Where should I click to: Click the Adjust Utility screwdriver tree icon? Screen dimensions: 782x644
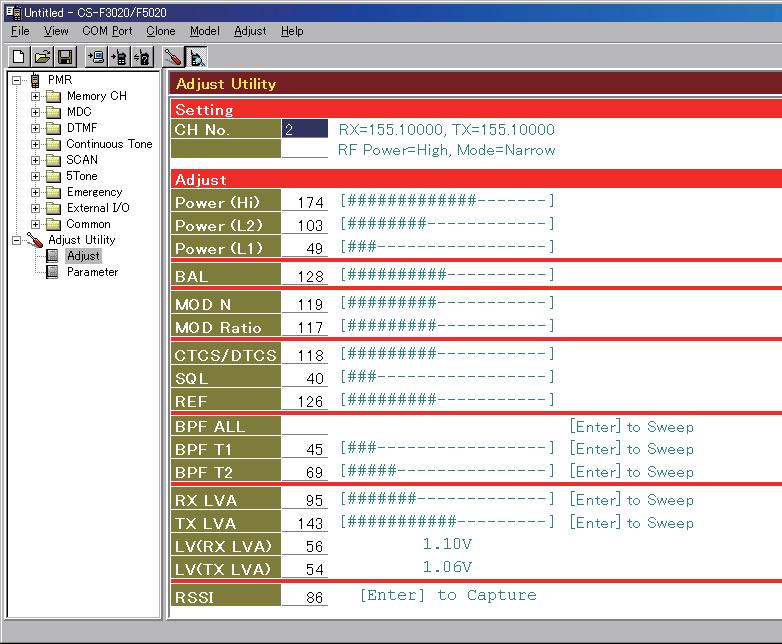[x=35, y=240]
